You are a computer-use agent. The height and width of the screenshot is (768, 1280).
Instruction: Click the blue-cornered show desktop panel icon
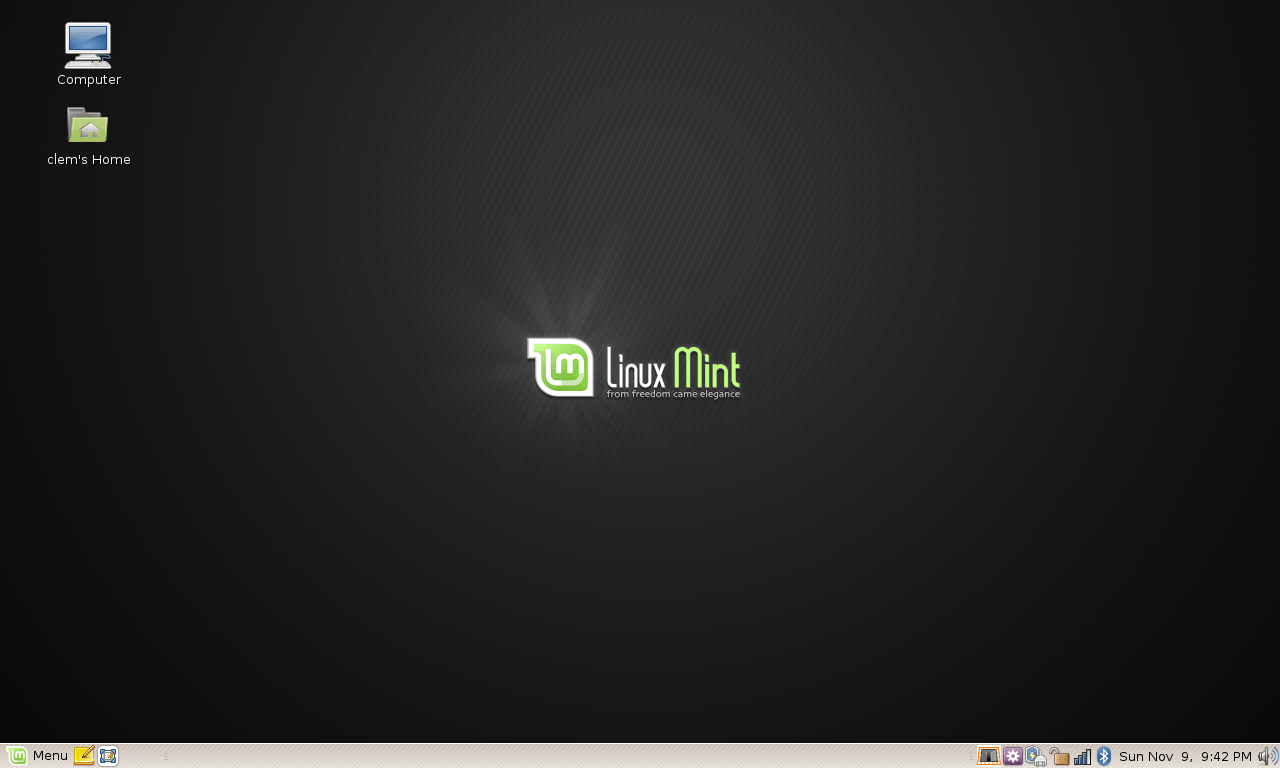(108, 756)
